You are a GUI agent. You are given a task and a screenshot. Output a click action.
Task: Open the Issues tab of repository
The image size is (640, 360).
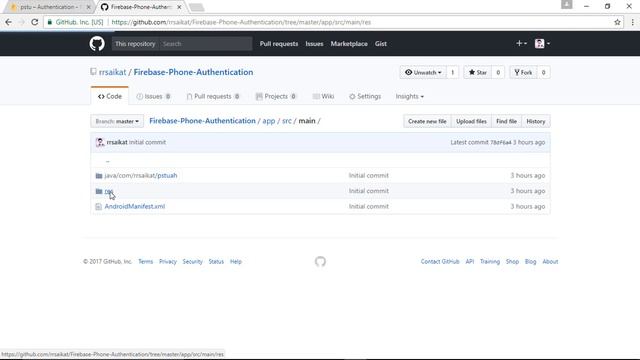click(153, 96)
